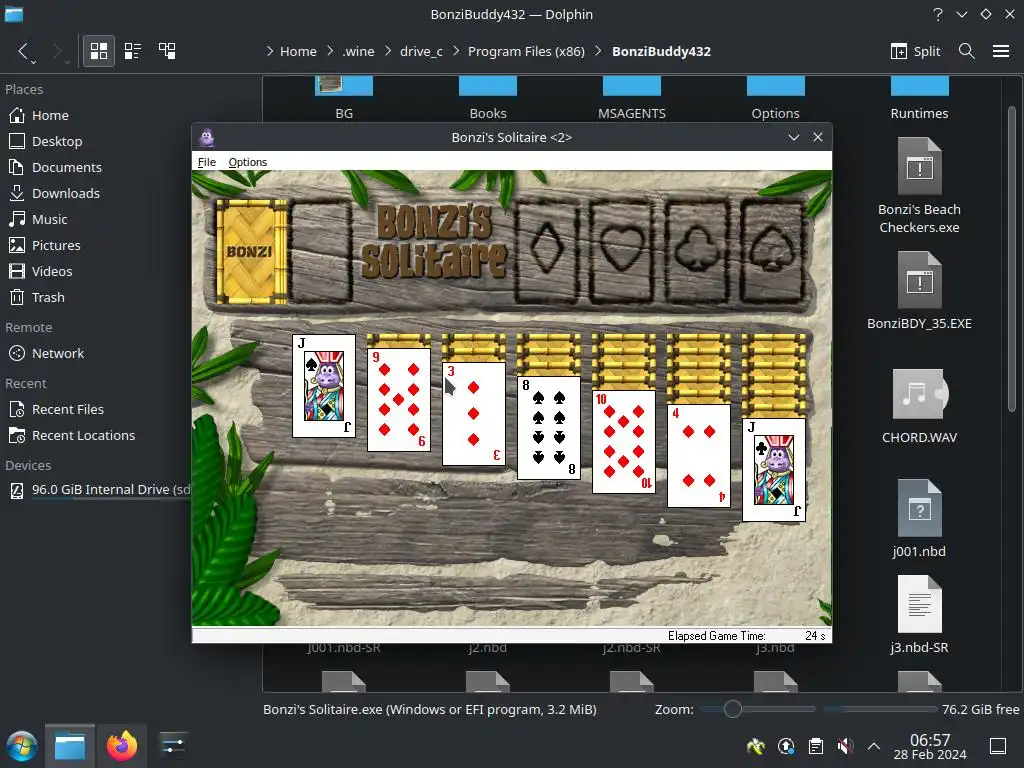Expand the chevron before Program Files (x86)
1024x768 pixels.
(456, 51)
